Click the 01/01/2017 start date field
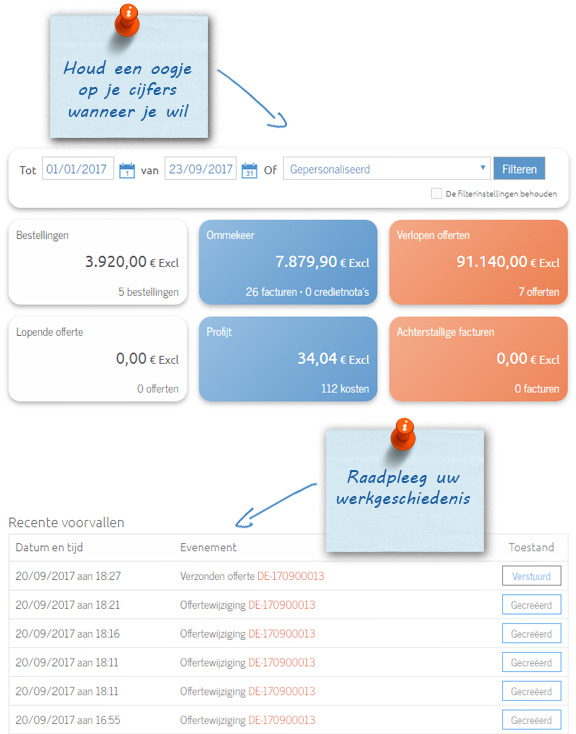 78,169
